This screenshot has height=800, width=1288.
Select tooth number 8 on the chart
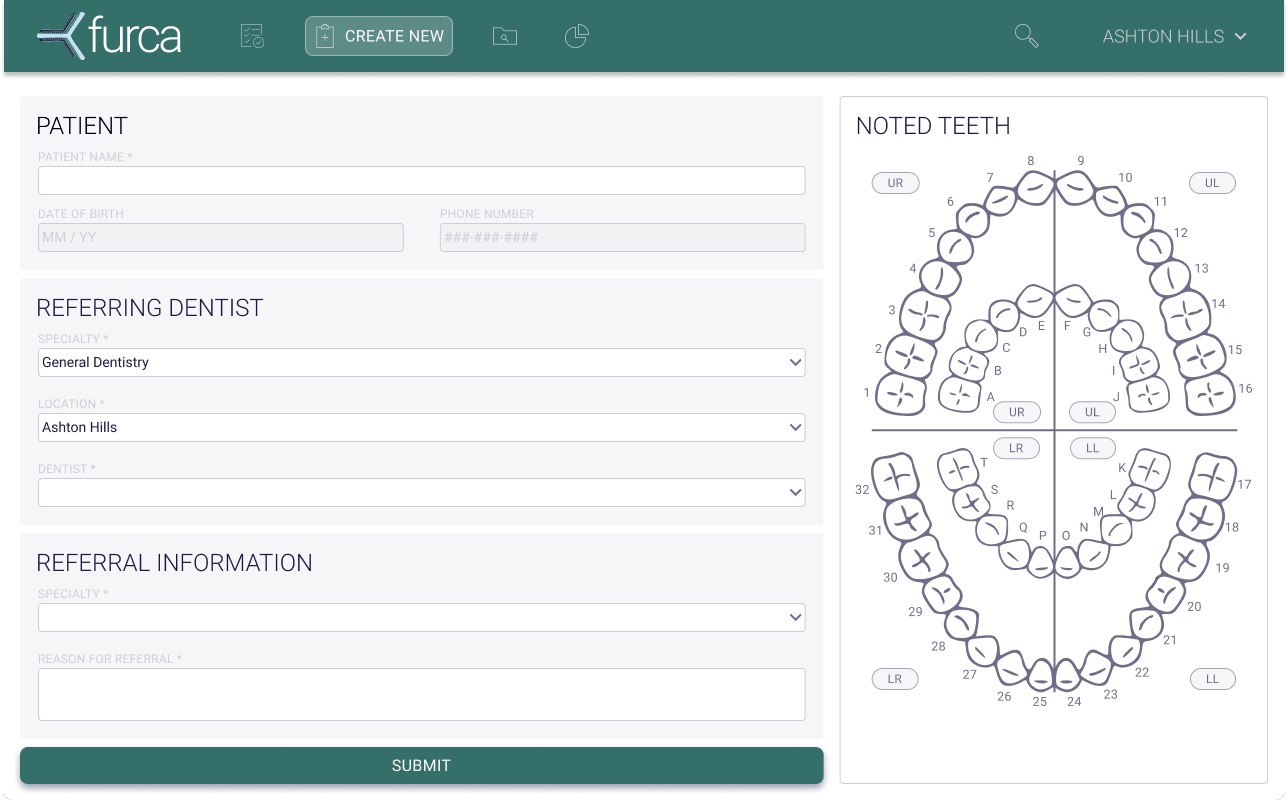point(1035,188)
